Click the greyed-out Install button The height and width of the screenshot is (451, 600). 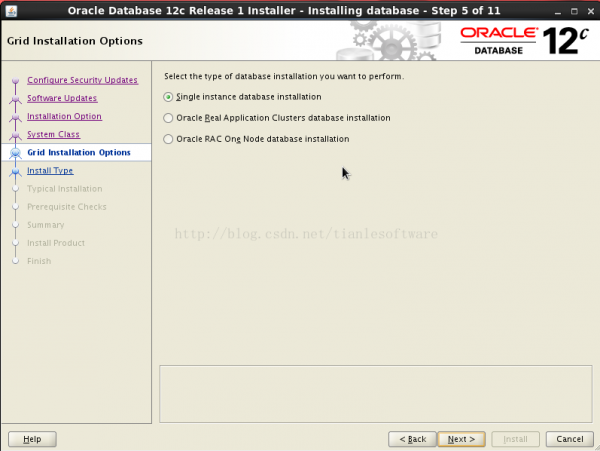coord(515,439)
